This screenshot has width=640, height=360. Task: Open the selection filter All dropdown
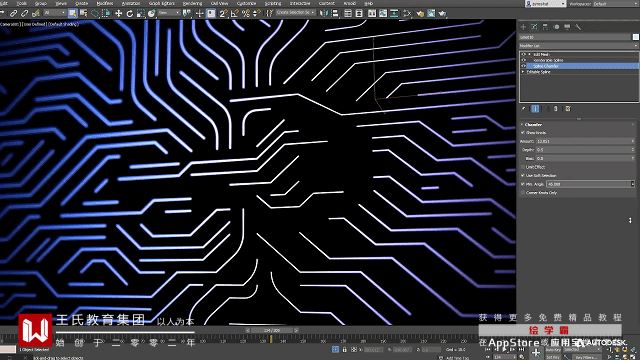pyautogui.click(x=55, y=13)
